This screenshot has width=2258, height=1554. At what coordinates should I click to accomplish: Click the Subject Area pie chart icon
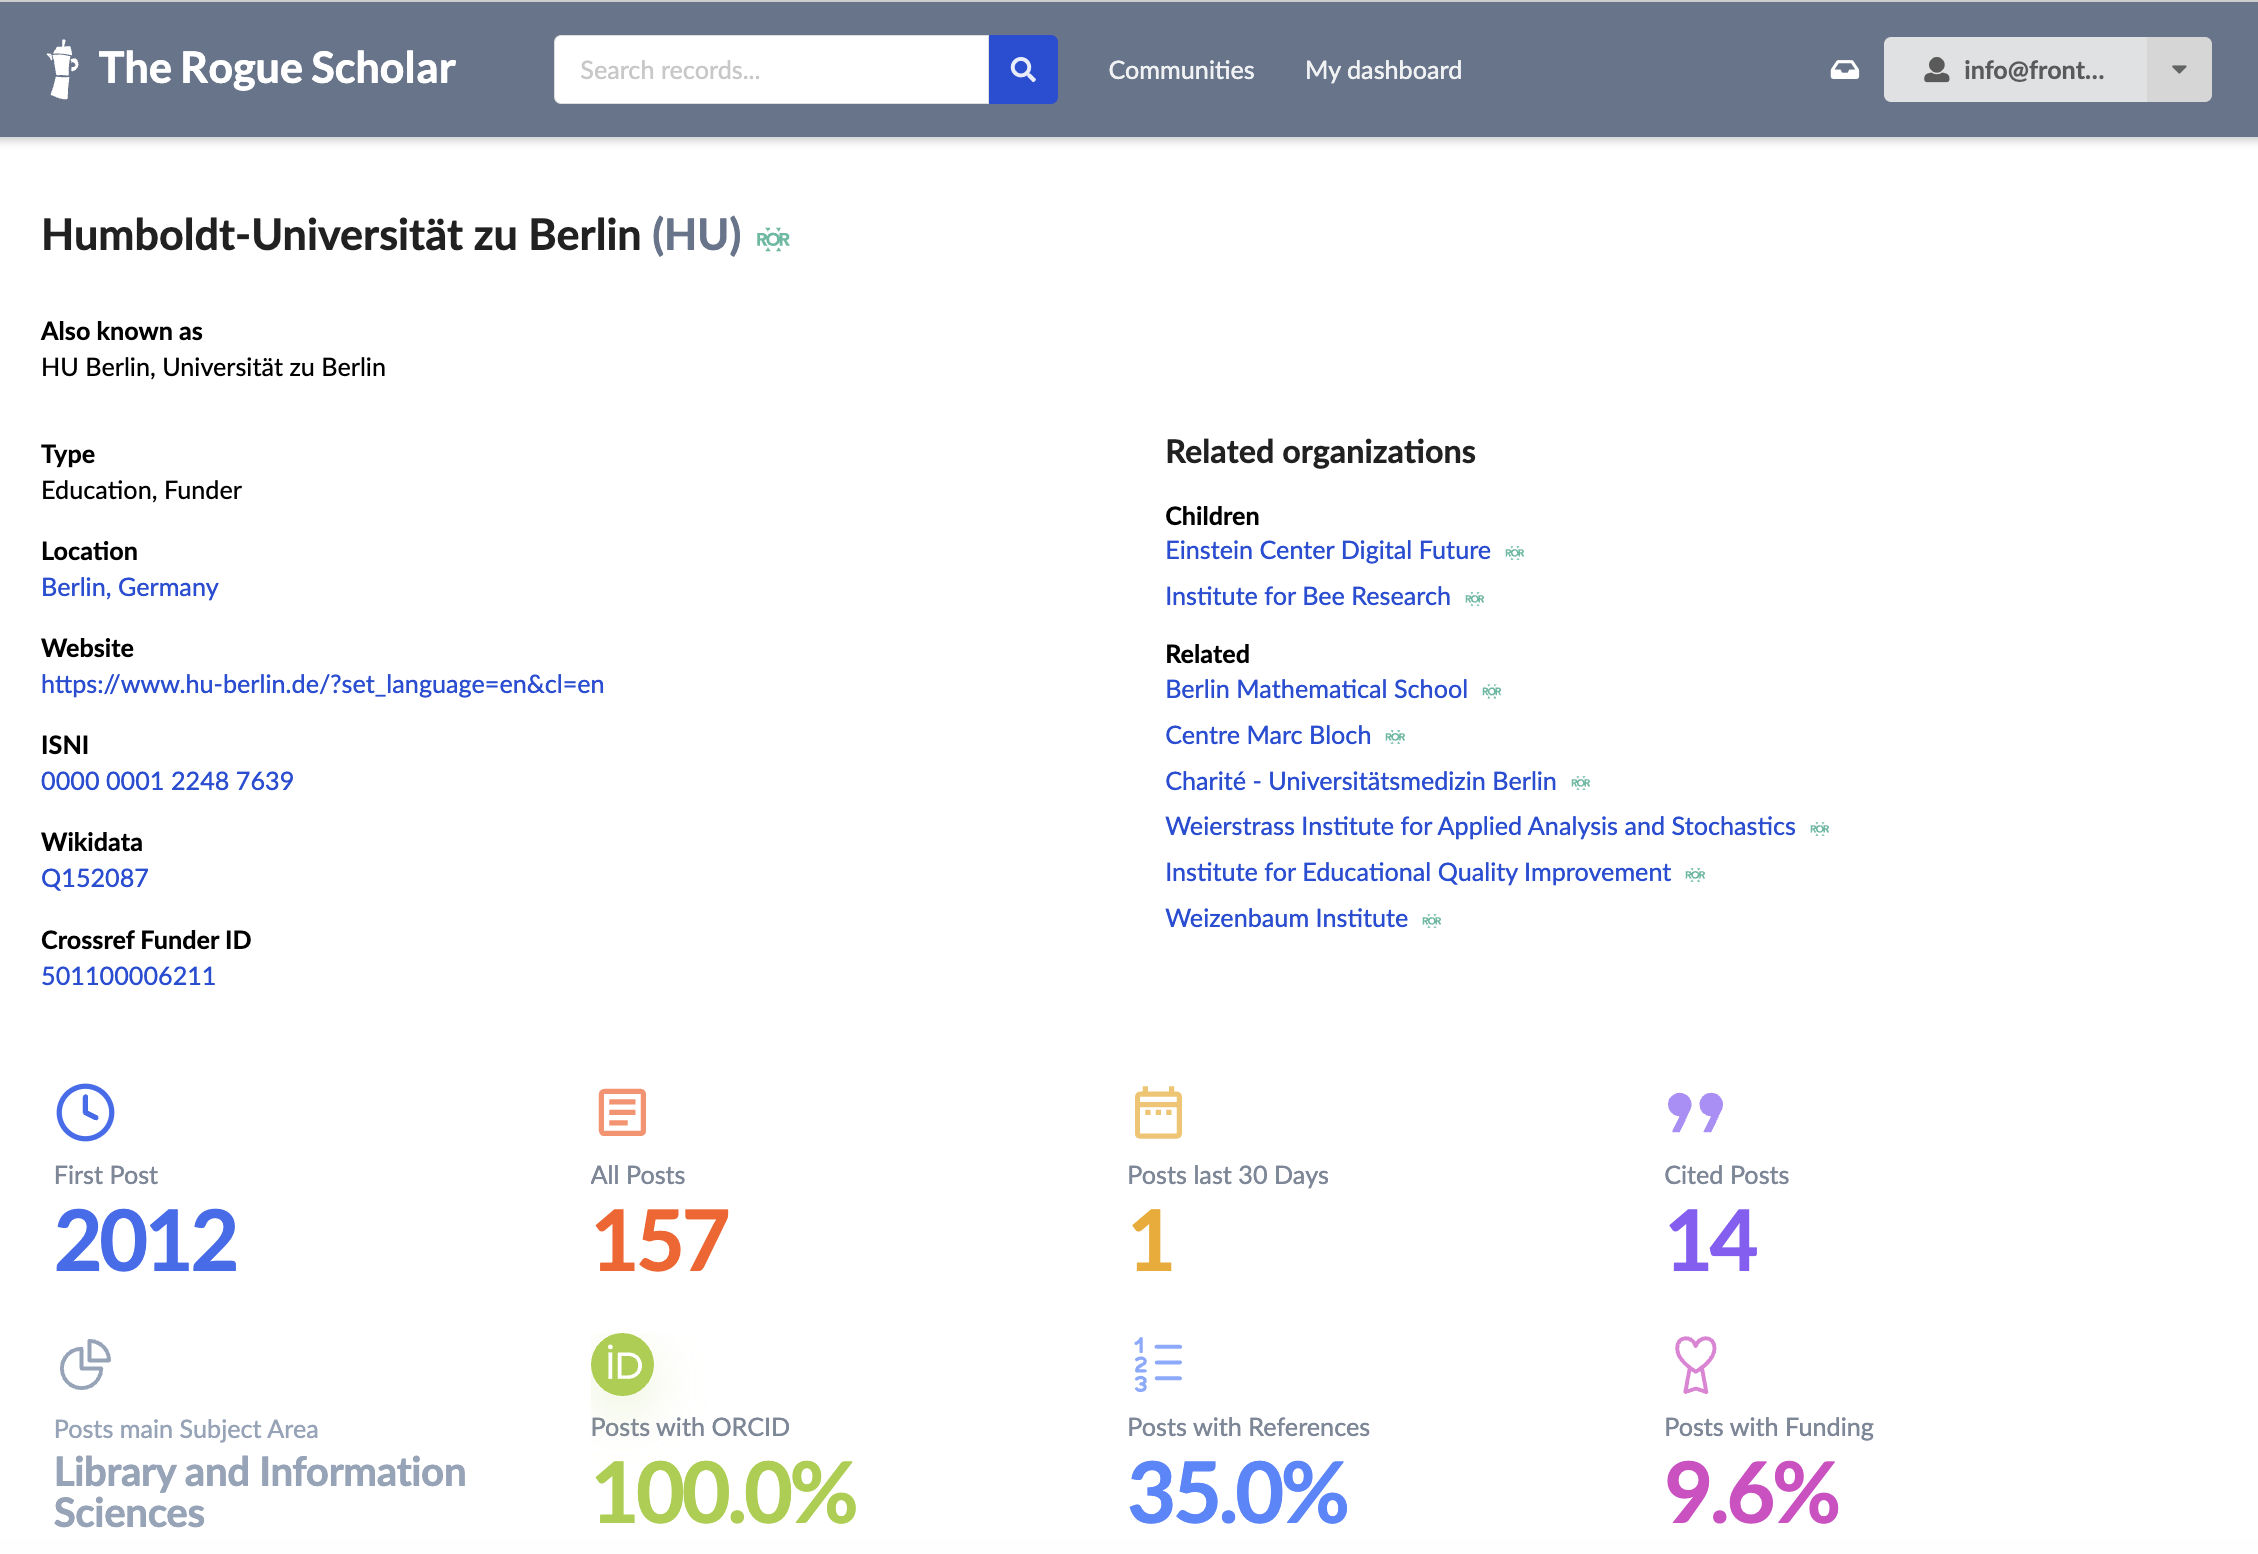(85, 1364)
